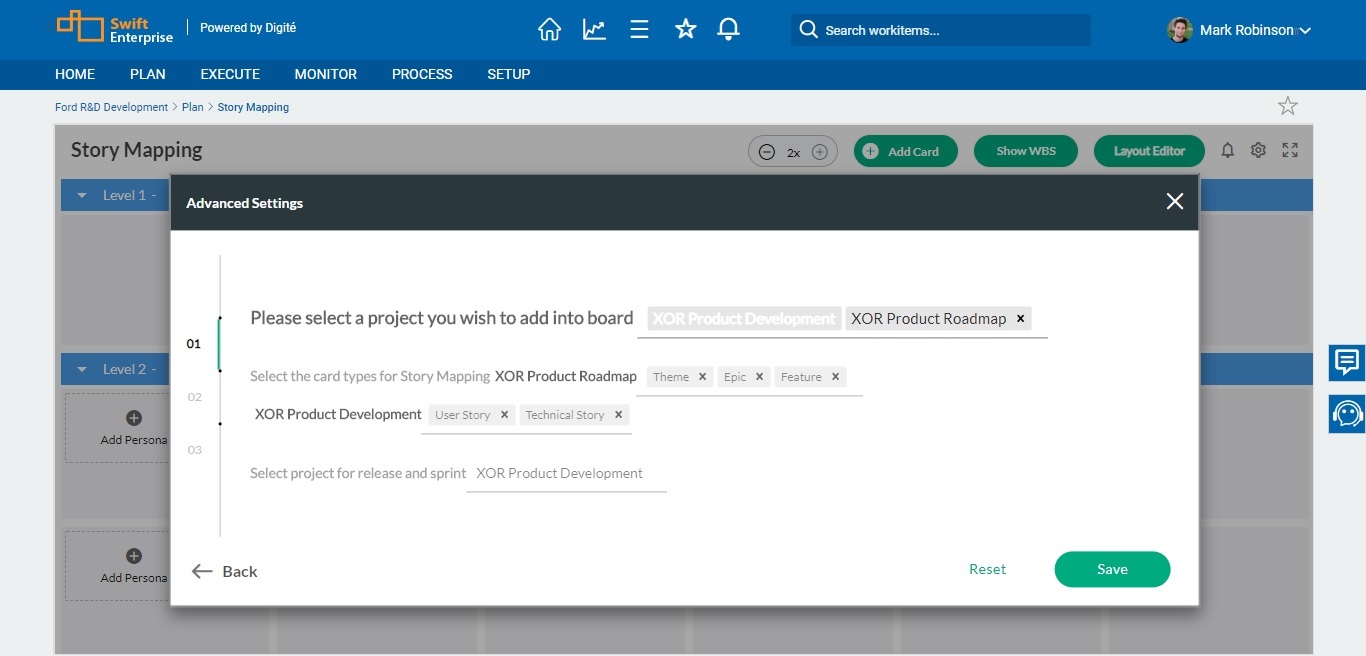Open the analytics chart icon

point(594,30)
